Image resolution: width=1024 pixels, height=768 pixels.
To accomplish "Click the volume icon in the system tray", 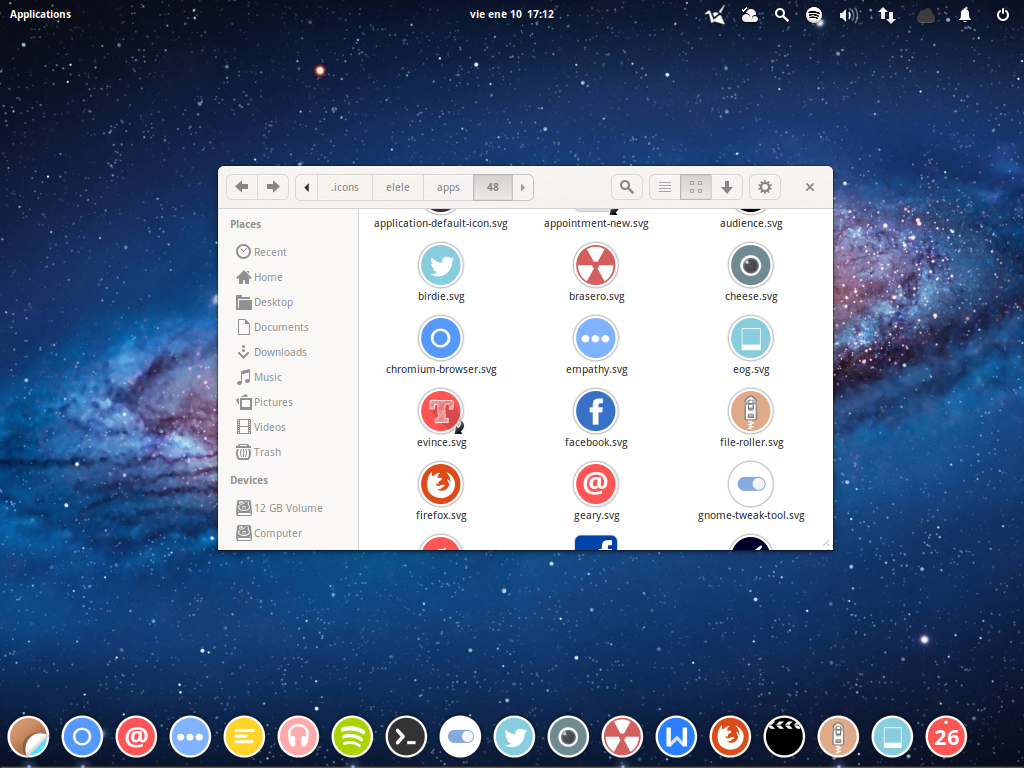I will [848, 14].
